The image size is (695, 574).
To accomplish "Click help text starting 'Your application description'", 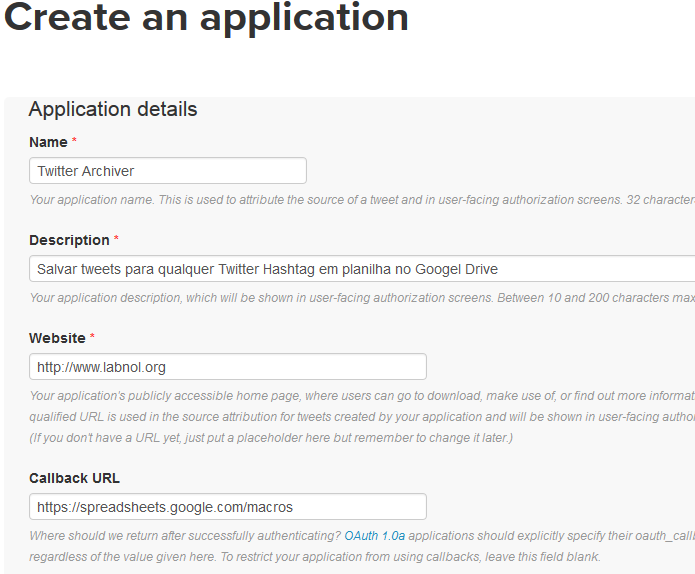I will click(x=362, y=298).
